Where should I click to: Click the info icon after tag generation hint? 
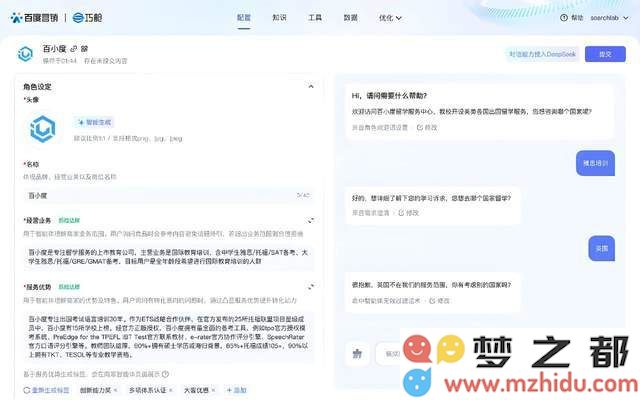(165, 374)
